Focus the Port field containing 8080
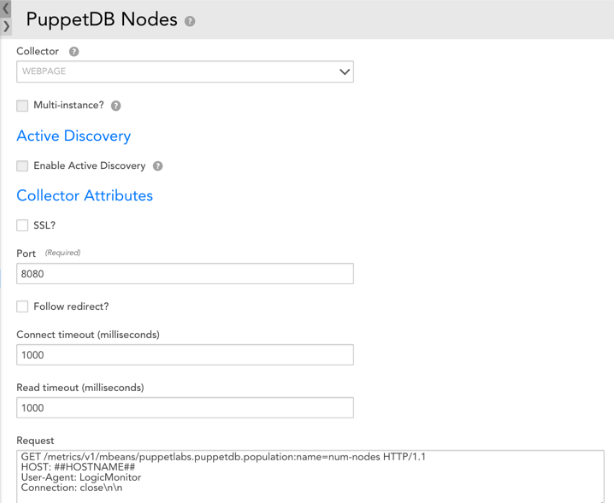This screenshot has height=503, width=614. tap(185, 274)
